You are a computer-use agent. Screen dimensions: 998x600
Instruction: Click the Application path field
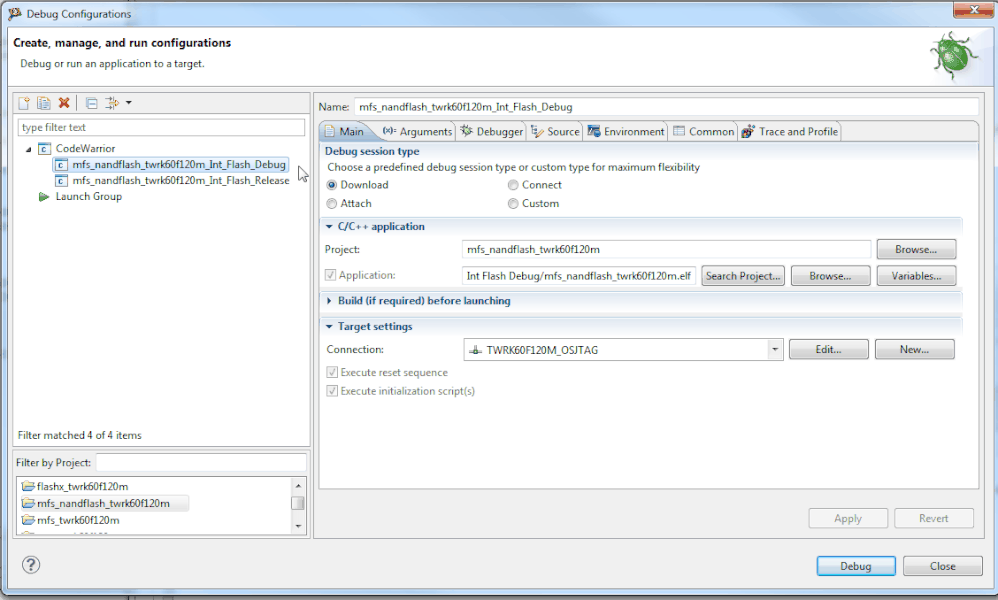[x=579, y=276]
